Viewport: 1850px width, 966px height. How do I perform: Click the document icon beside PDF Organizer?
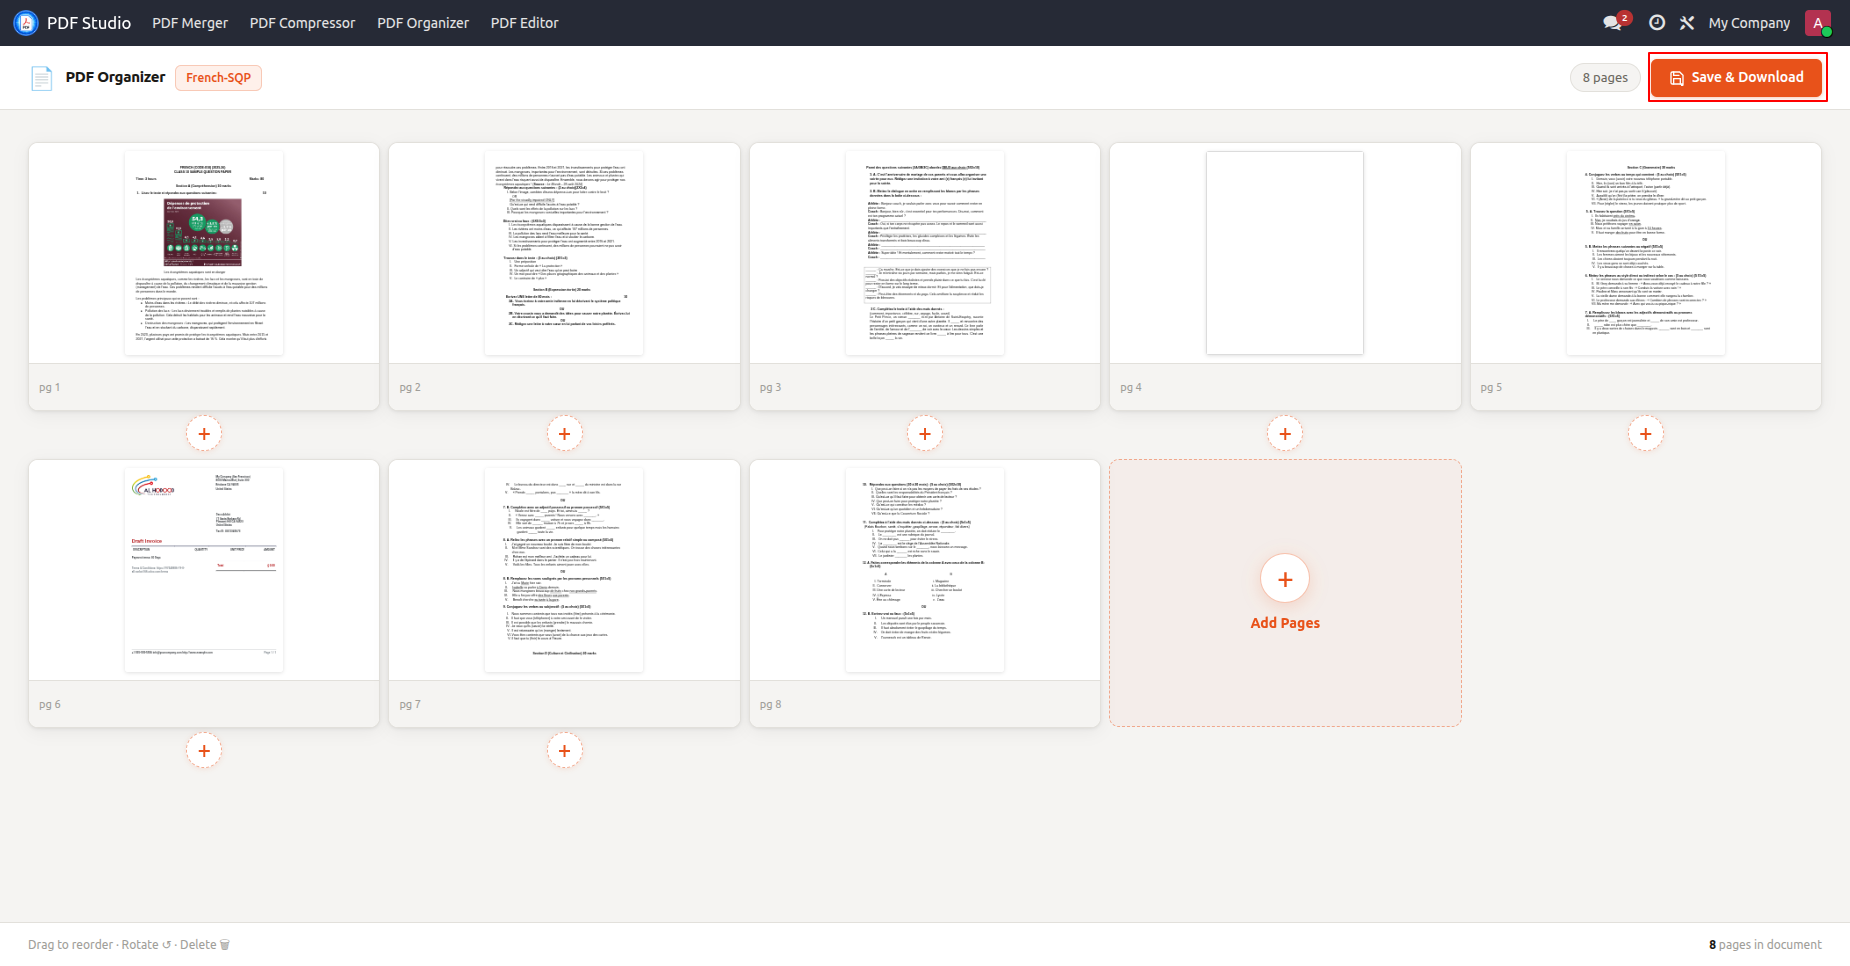click(41, 78)
